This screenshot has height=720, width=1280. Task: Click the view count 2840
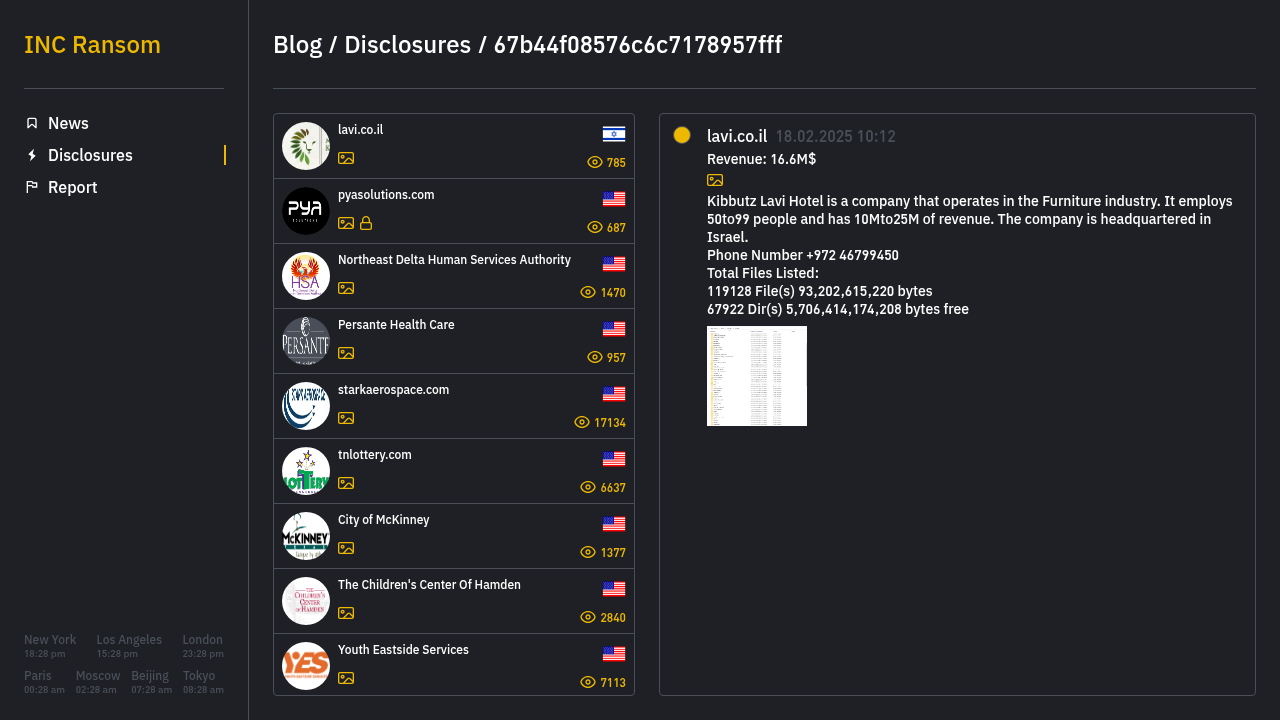click(613, 618)
